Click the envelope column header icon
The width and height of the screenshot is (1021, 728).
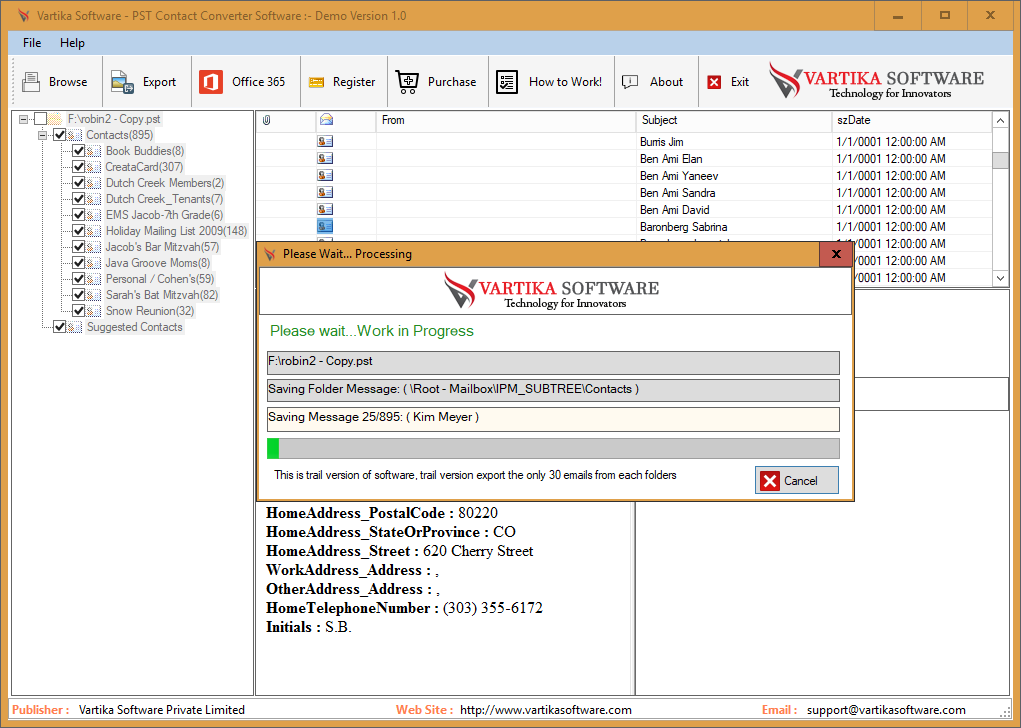coord(326,119)
